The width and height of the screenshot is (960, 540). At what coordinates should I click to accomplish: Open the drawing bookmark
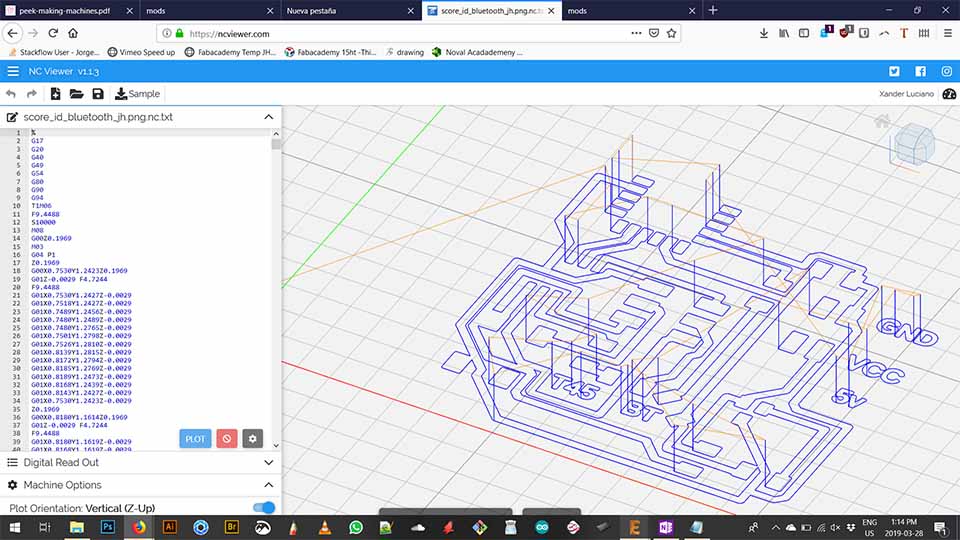(405, 52)
